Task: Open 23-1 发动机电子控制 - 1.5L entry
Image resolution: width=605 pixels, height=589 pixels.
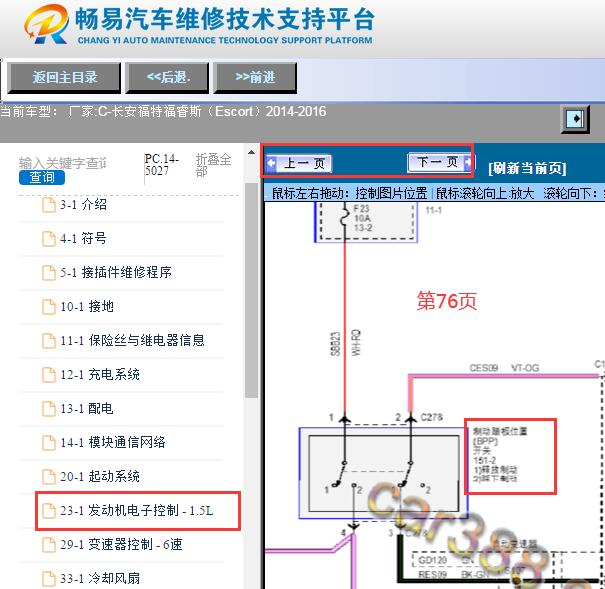Action: click(138, 510)
